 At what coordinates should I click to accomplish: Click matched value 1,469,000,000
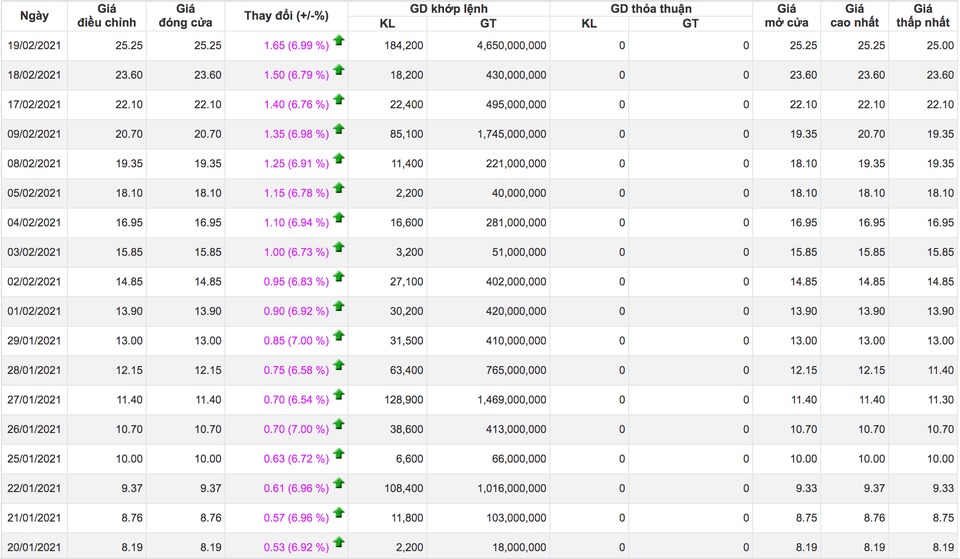[512, 400]
